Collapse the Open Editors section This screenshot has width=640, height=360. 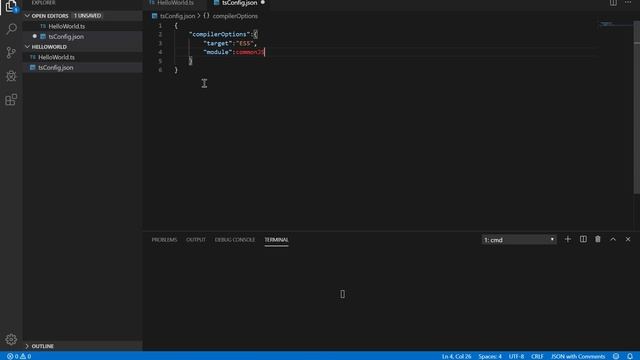[27, 16]
